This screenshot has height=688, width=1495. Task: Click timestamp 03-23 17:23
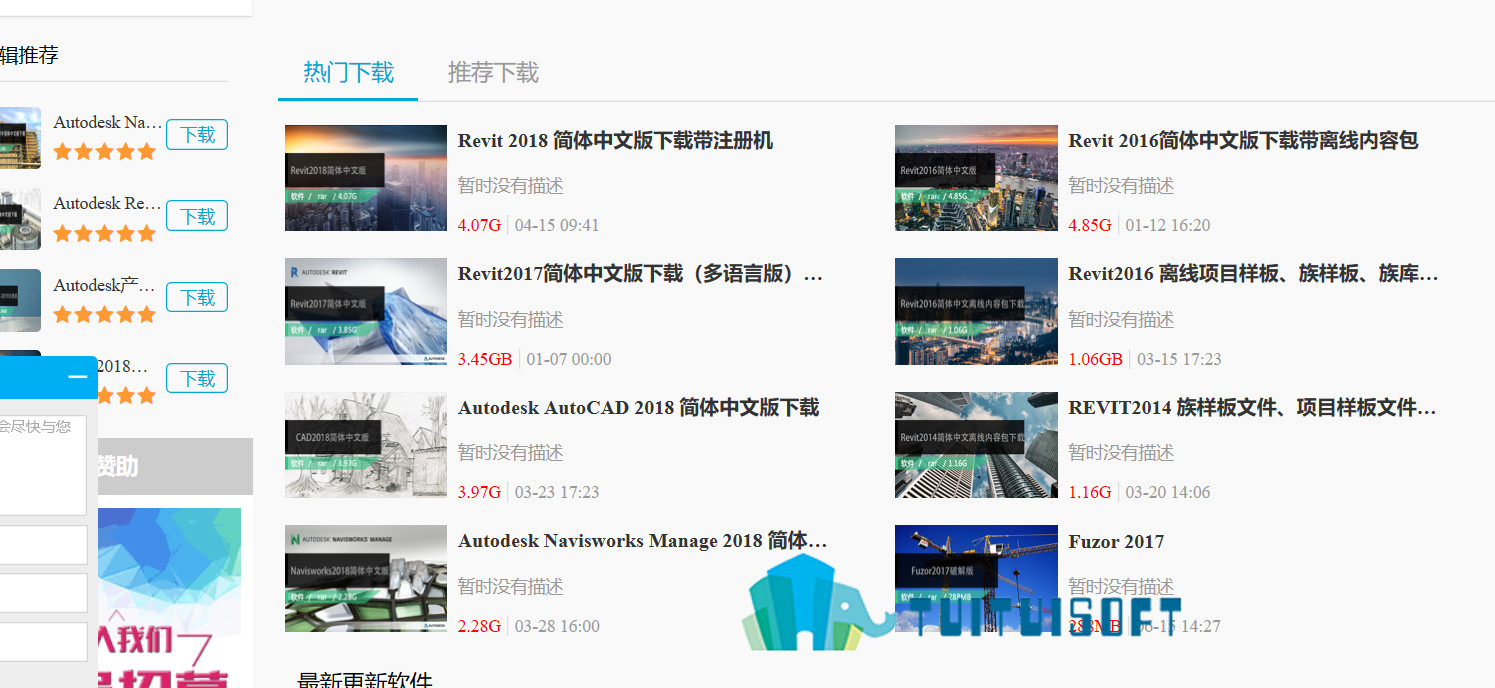tap(557, 492)
